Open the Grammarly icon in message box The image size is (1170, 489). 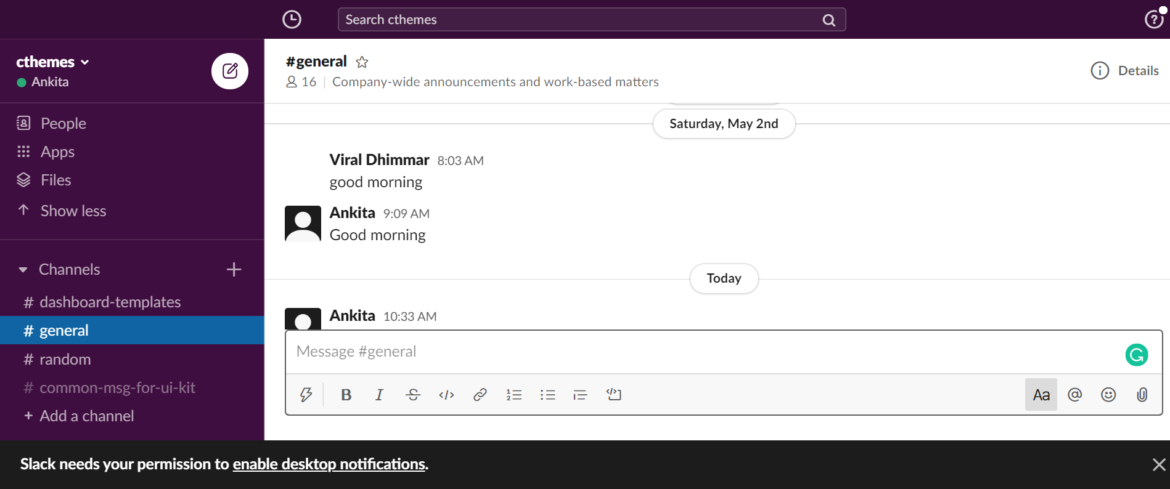coord(1136,355)
